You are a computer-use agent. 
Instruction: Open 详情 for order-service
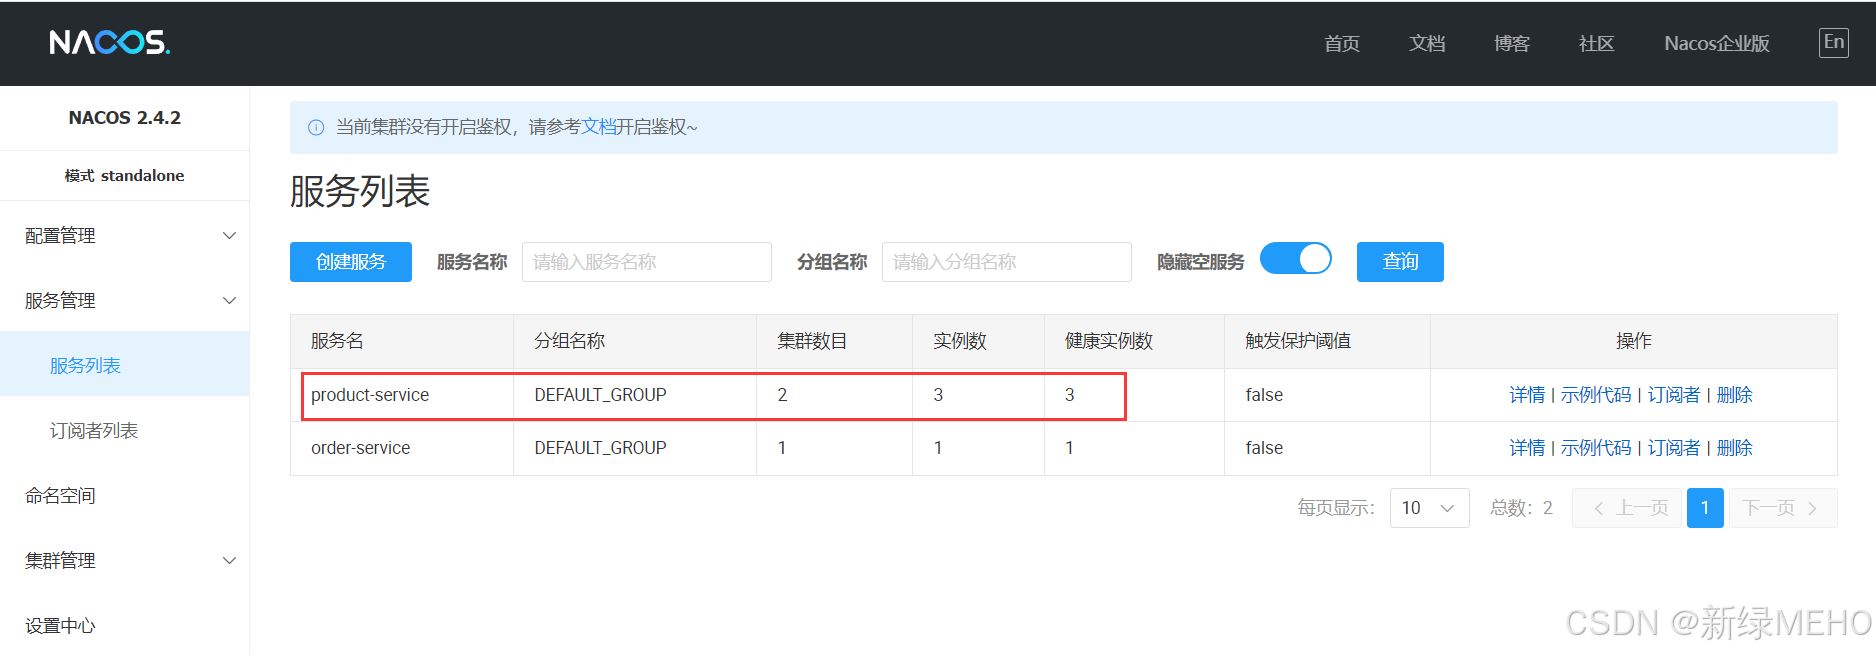pyautogui.click(x=1527, y=448)
